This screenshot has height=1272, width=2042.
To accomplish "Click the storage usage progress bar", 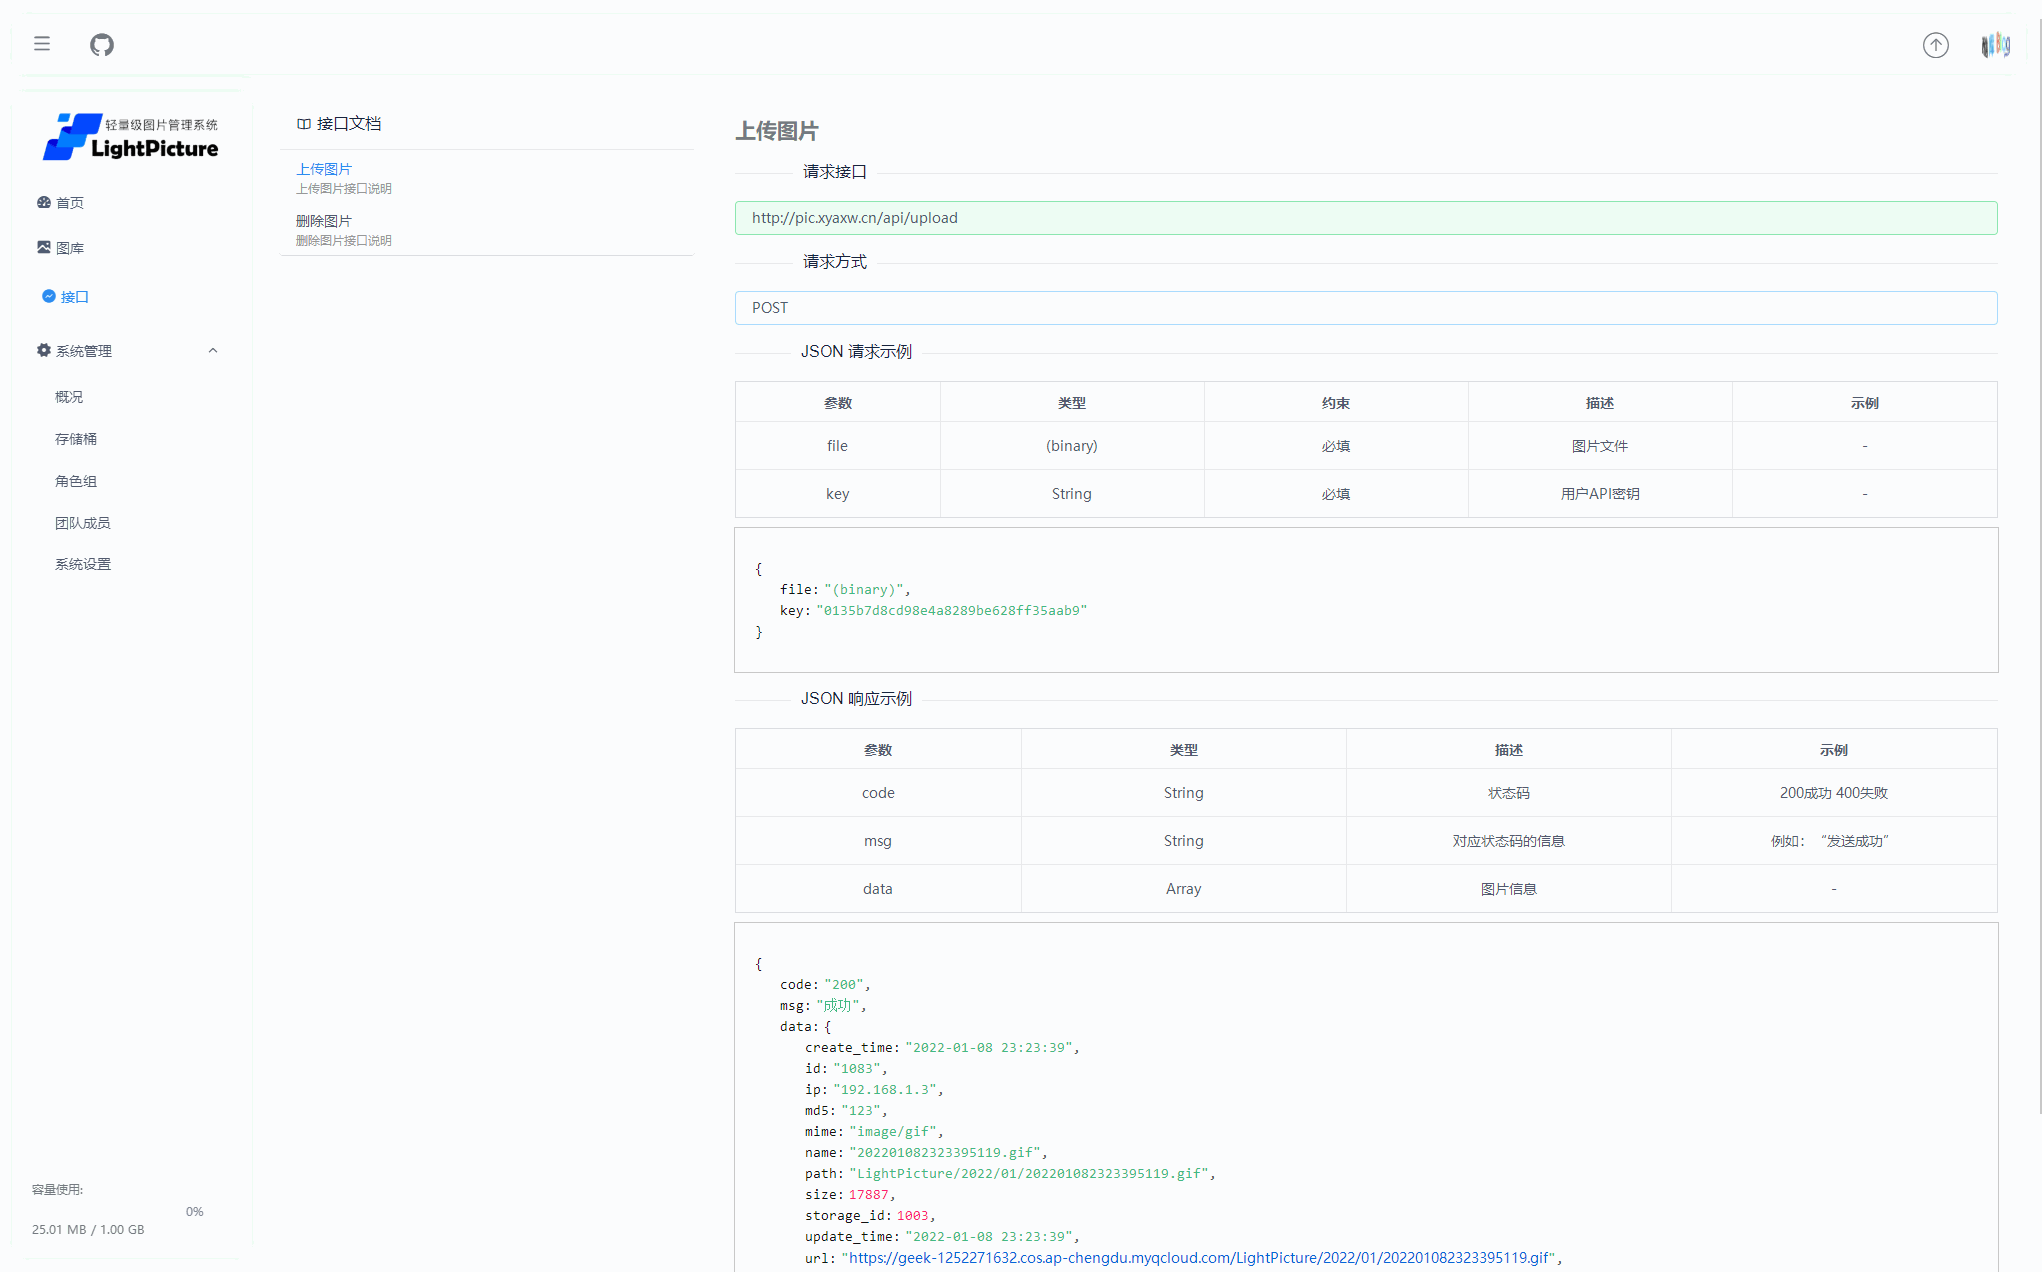I will [105, 1211].
